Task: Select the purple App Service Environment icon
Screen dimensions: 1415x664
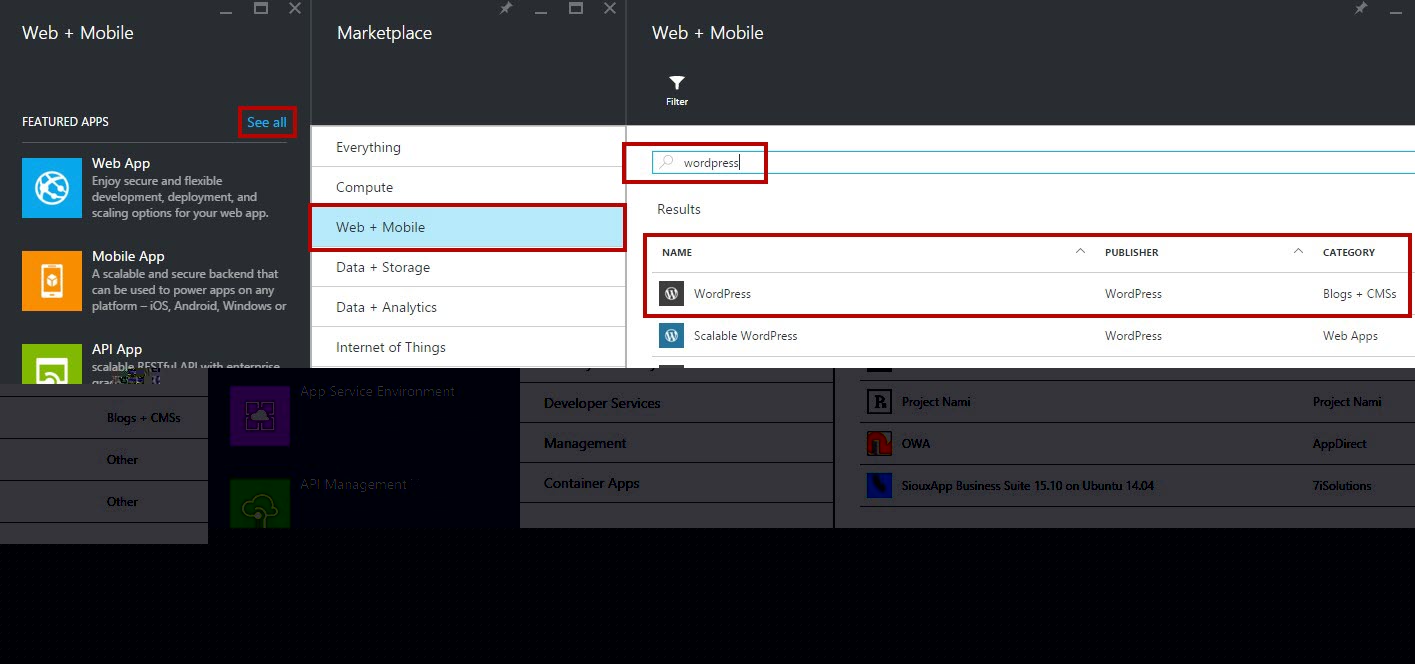Action: pyautogui.click(x=260, y=416)
